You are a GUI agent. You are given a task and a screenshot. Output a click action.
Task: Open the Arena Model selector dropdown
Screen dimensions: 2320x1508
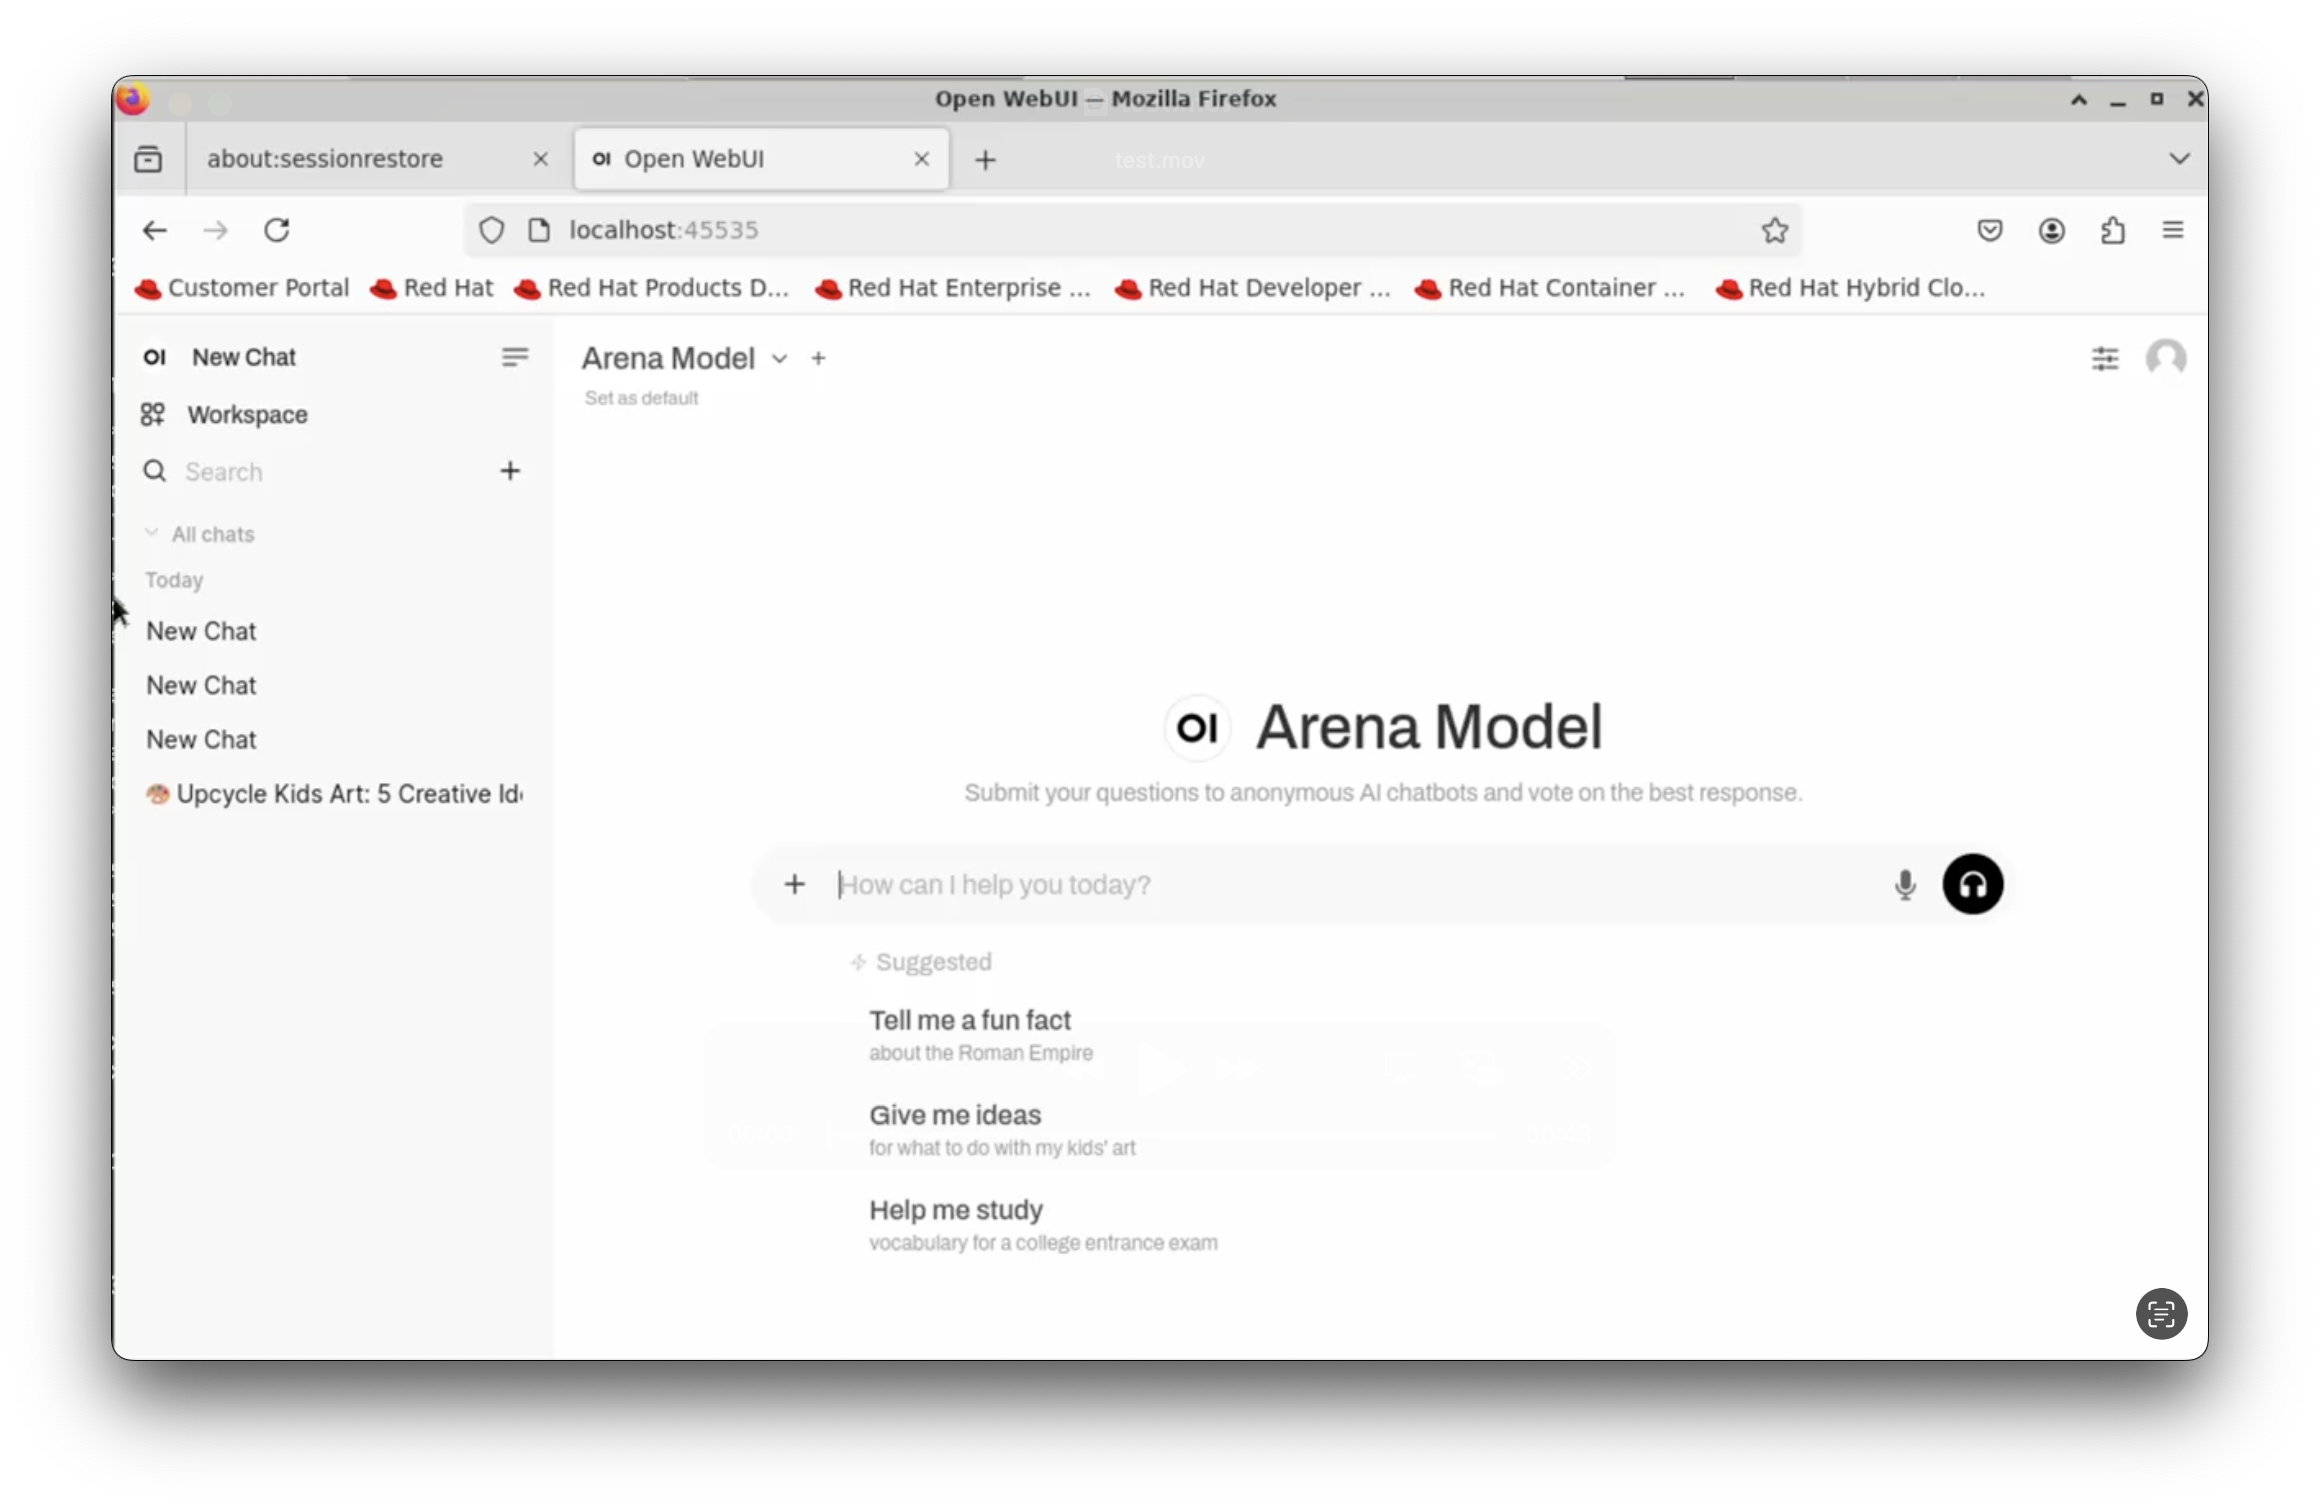pyautogui.click(x=780, y=358)
